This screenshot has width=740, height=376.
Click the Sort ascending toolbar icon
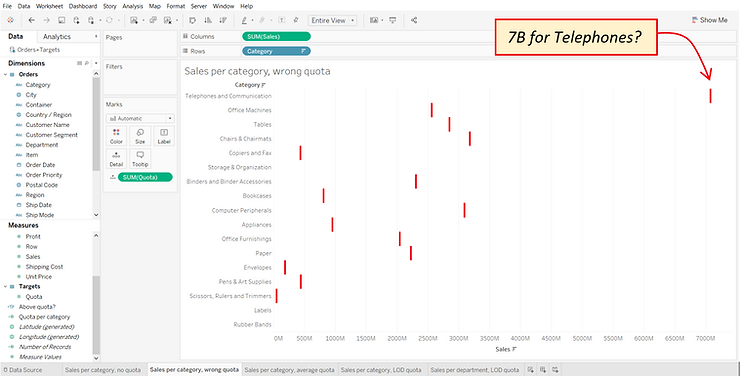pos(208,20)
